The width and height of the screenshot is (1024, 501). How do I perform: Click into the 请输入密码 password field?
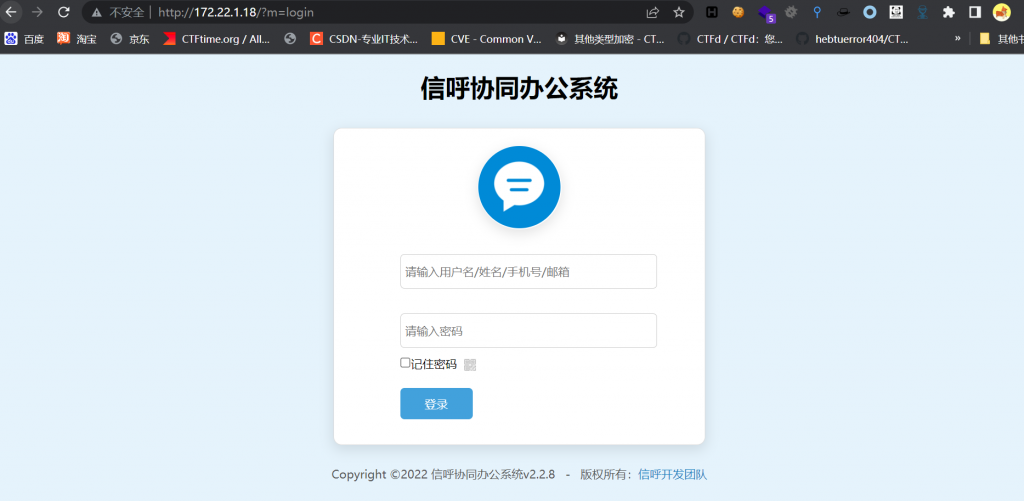(x=528, y=331)
